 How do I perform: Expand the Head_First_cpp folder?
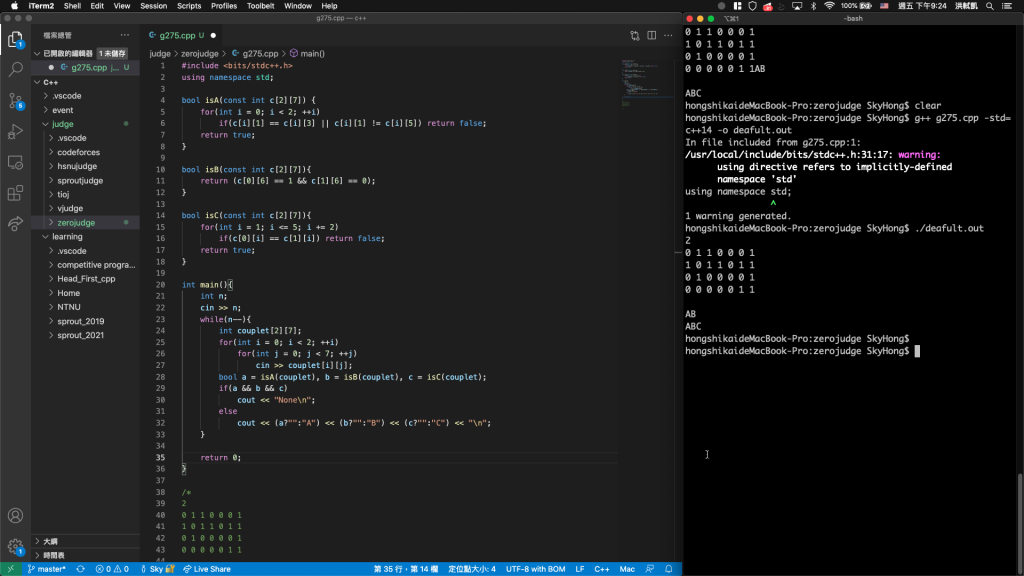(52, 279)
